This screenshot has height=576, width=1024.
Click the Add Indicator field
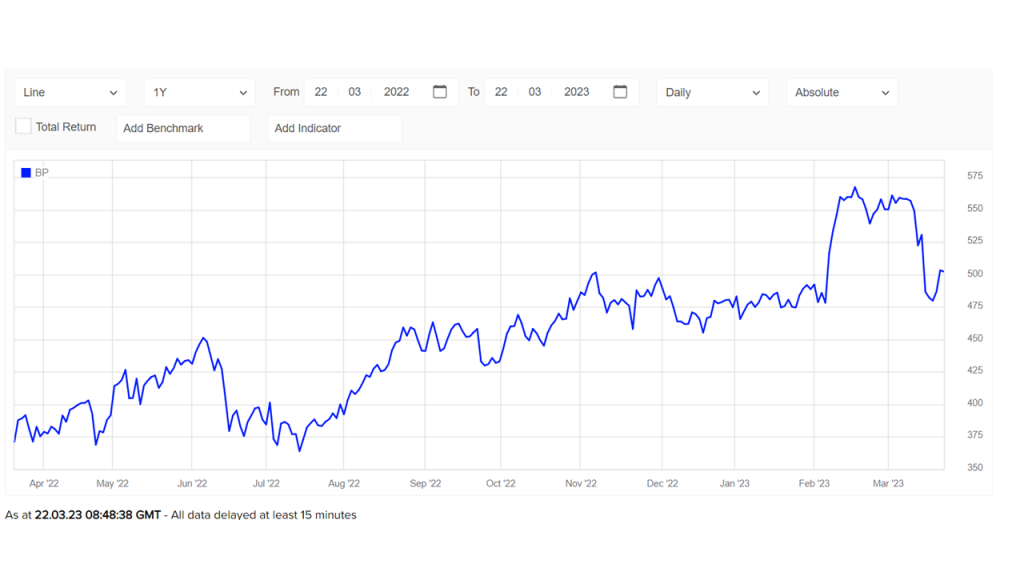pyautogui.click(x=335, y=128)
